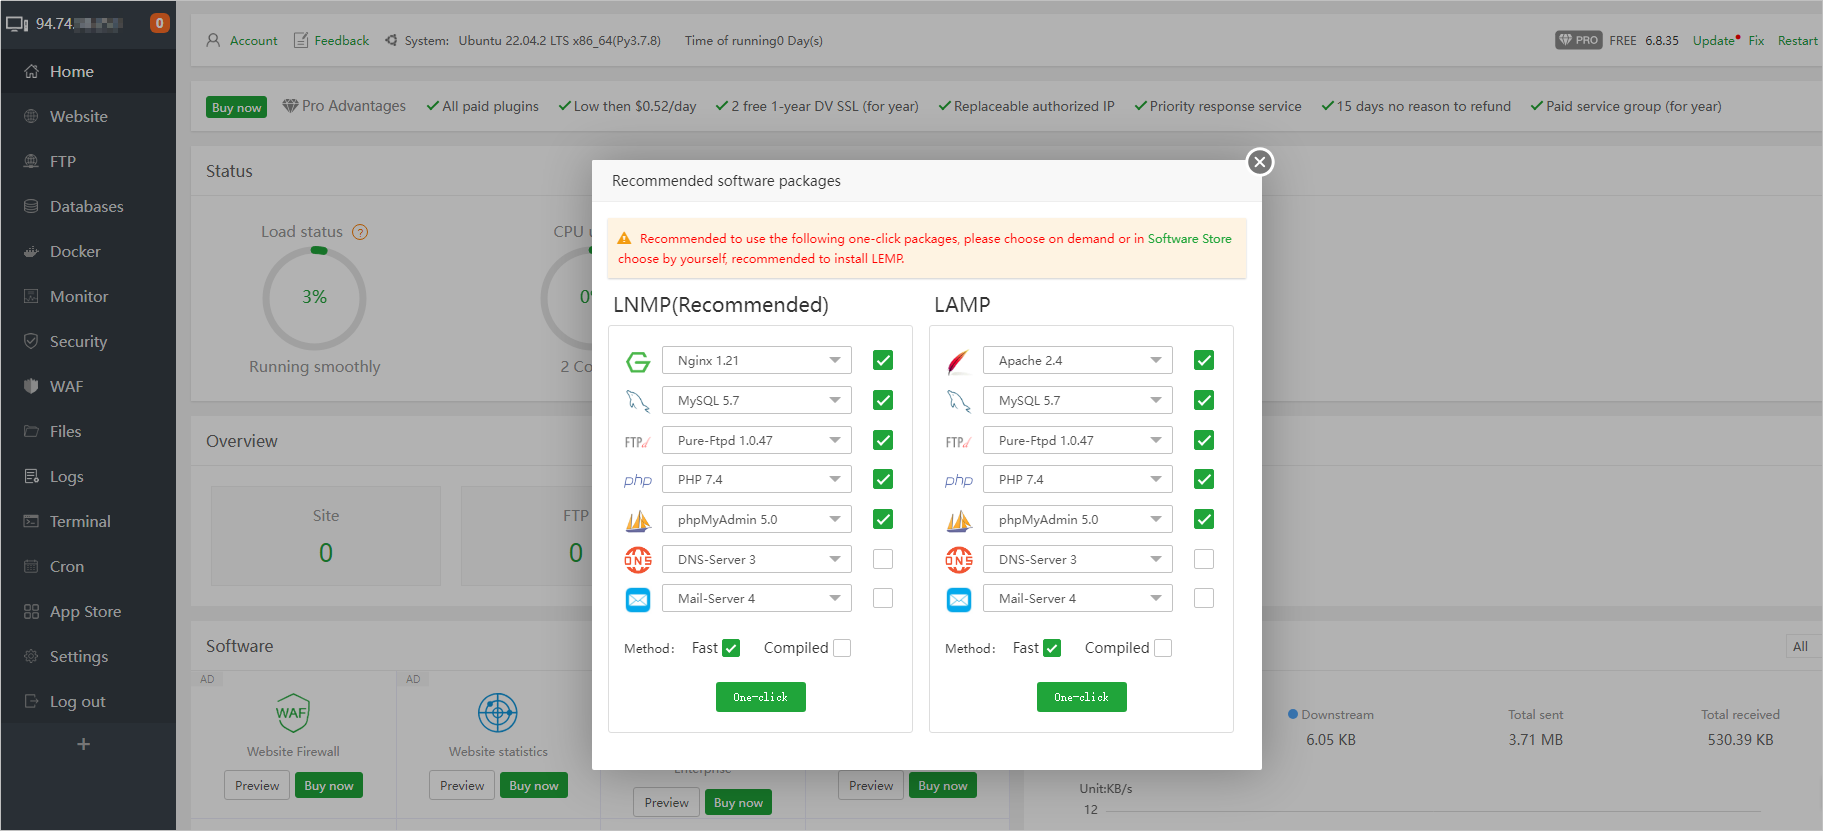The width and height of the screenshot is (1823, 831).
Task: Open the LNMP phpMyAdmin 5.0 dropdown
Action: pos(757,519)
